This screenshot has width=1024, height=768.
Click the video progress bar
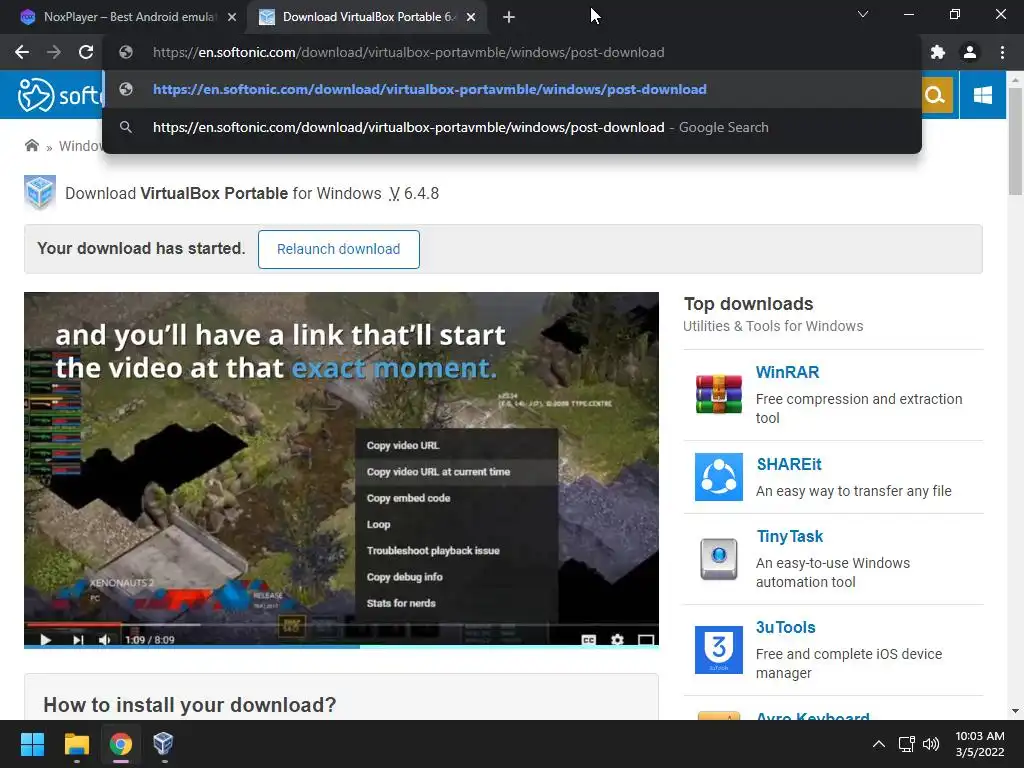click(x=341, y=625)
